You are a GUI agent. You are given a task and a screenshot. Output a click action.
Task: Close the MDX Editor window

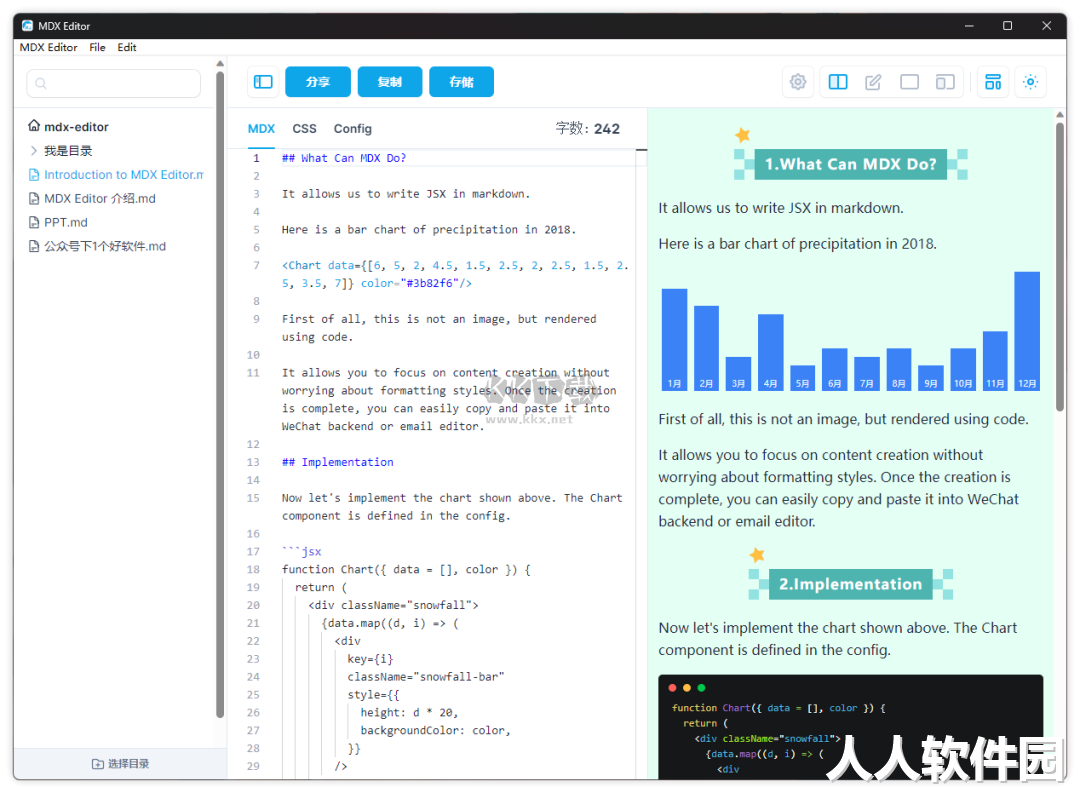point(1046,25)
